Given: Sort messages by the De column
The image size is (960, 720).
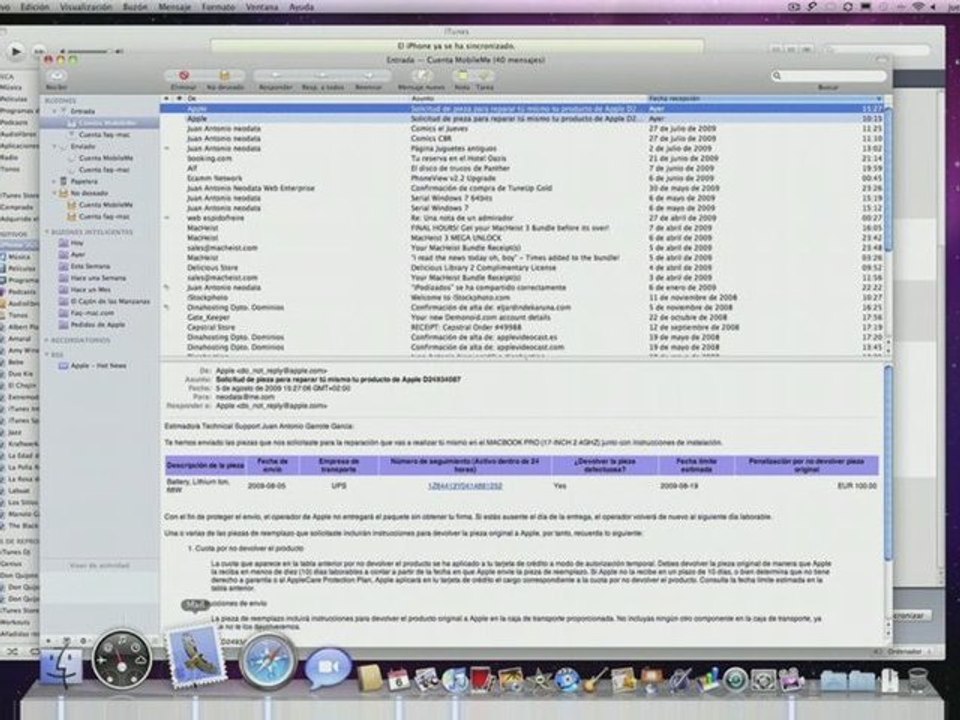Looking at the screenshot, I should 297,98.
